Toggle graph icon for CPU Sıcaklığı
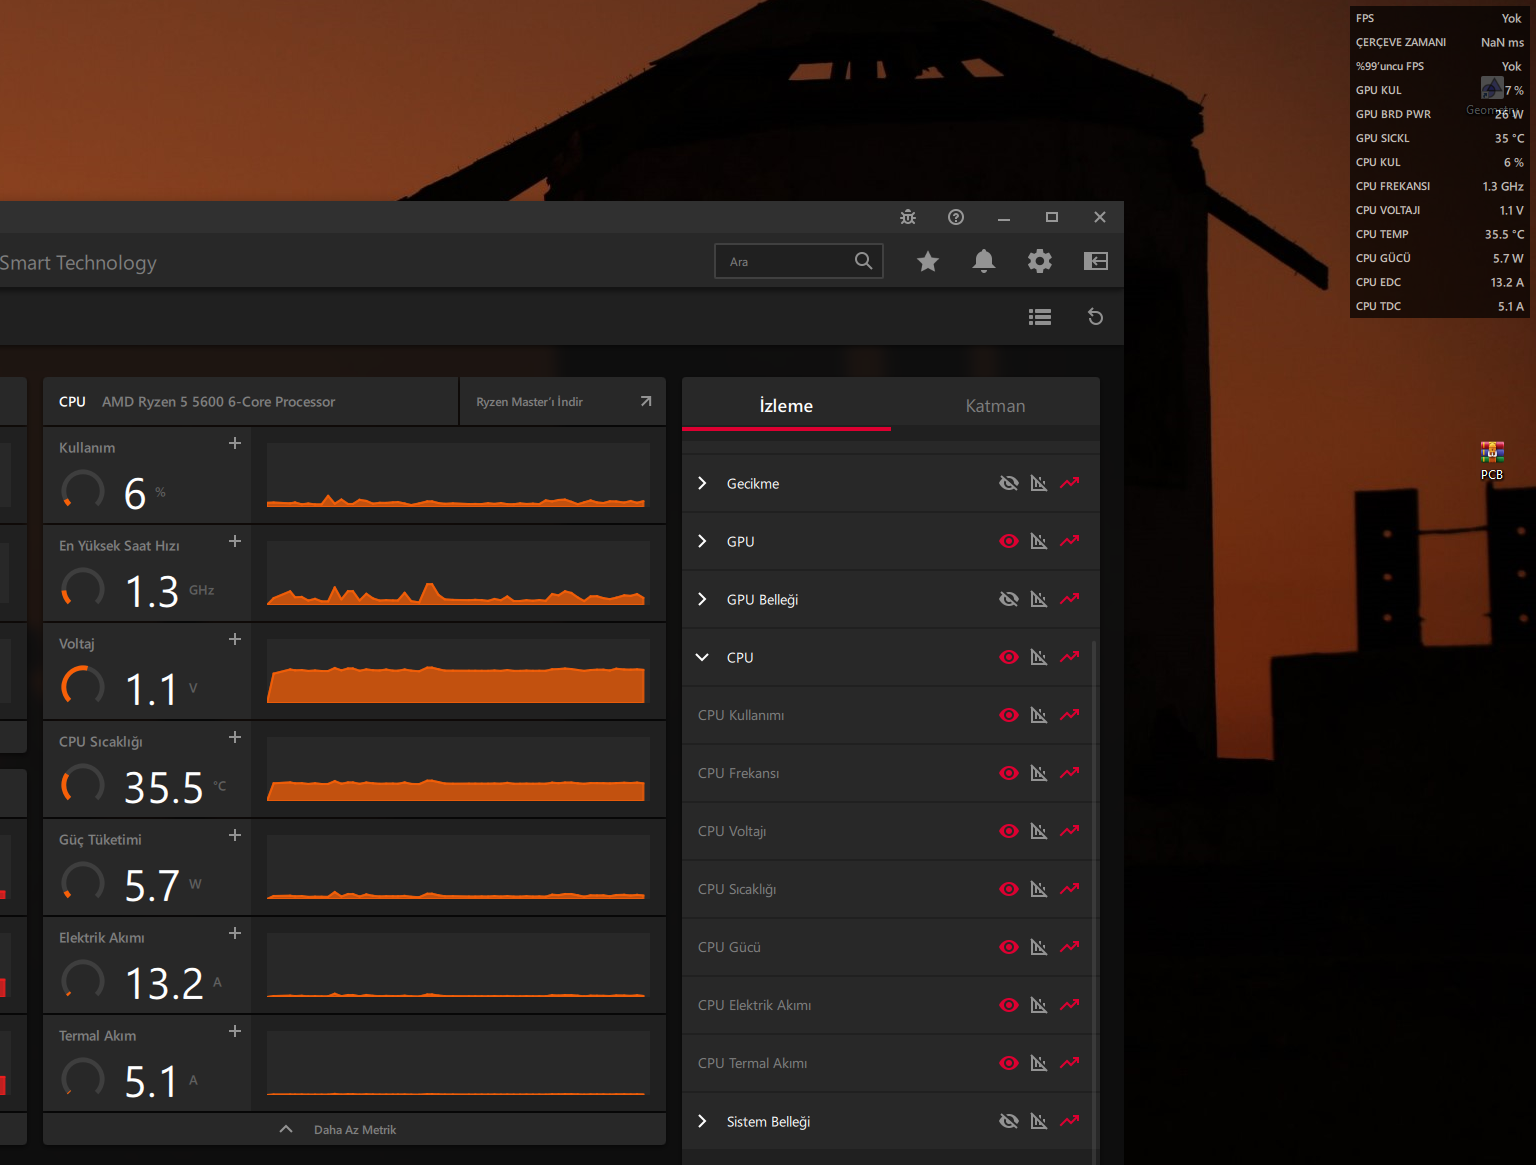The image size is (1536, 1165). point(1070,889)
